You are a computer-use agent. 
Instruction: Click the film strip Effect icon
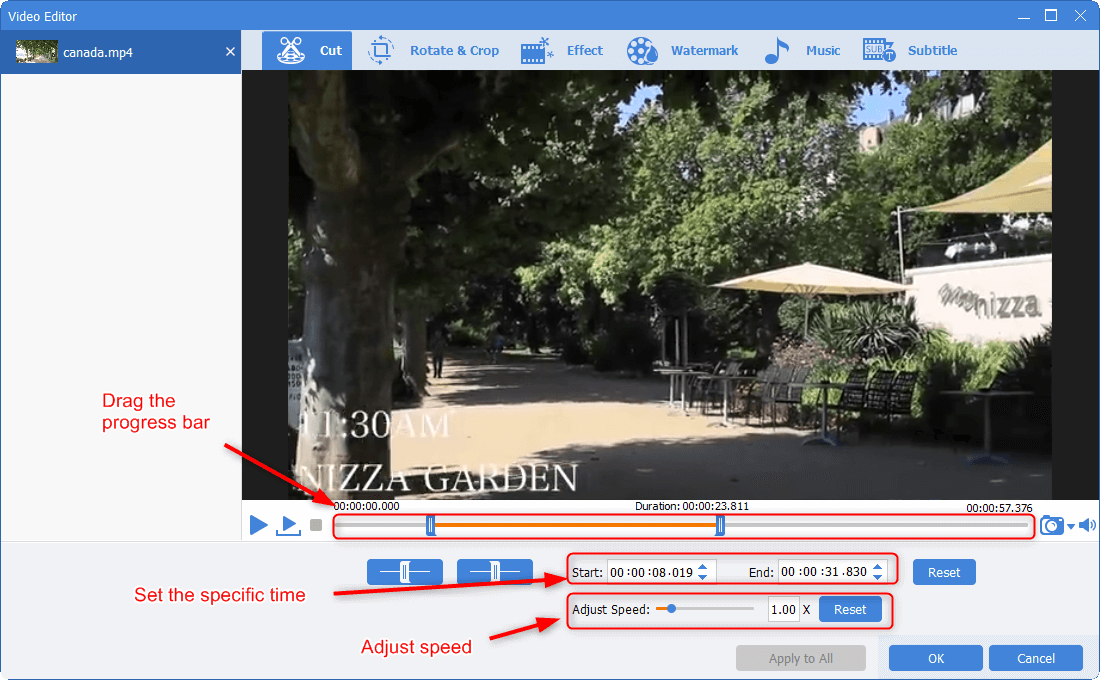(x=537, y=51)
